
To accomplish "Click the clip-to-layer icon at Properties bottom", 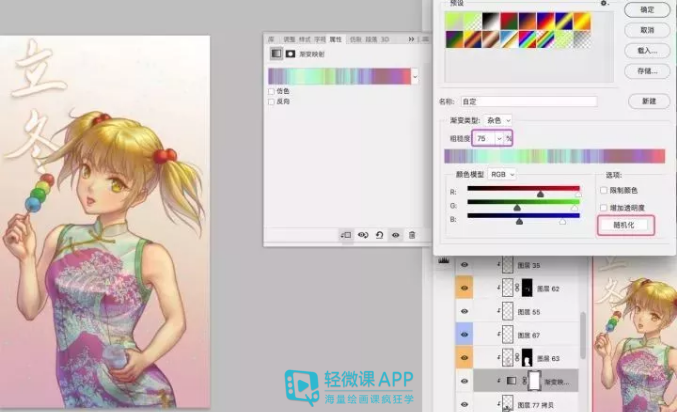I will point(346,235).
